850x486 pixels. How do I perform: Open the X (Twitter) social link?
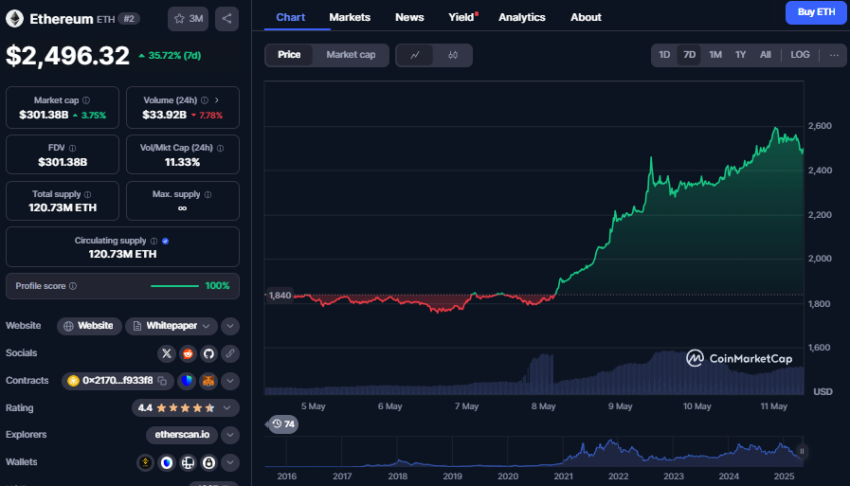166,354
